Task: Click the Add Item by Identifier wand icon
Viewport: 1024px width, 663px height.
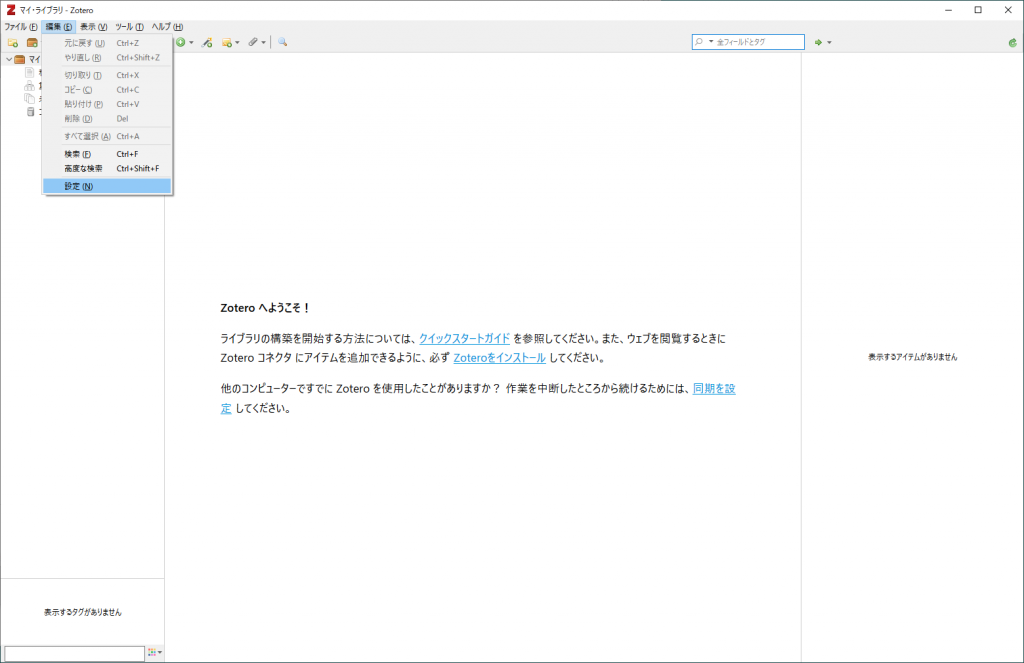Action: click(x=207, y=42)
